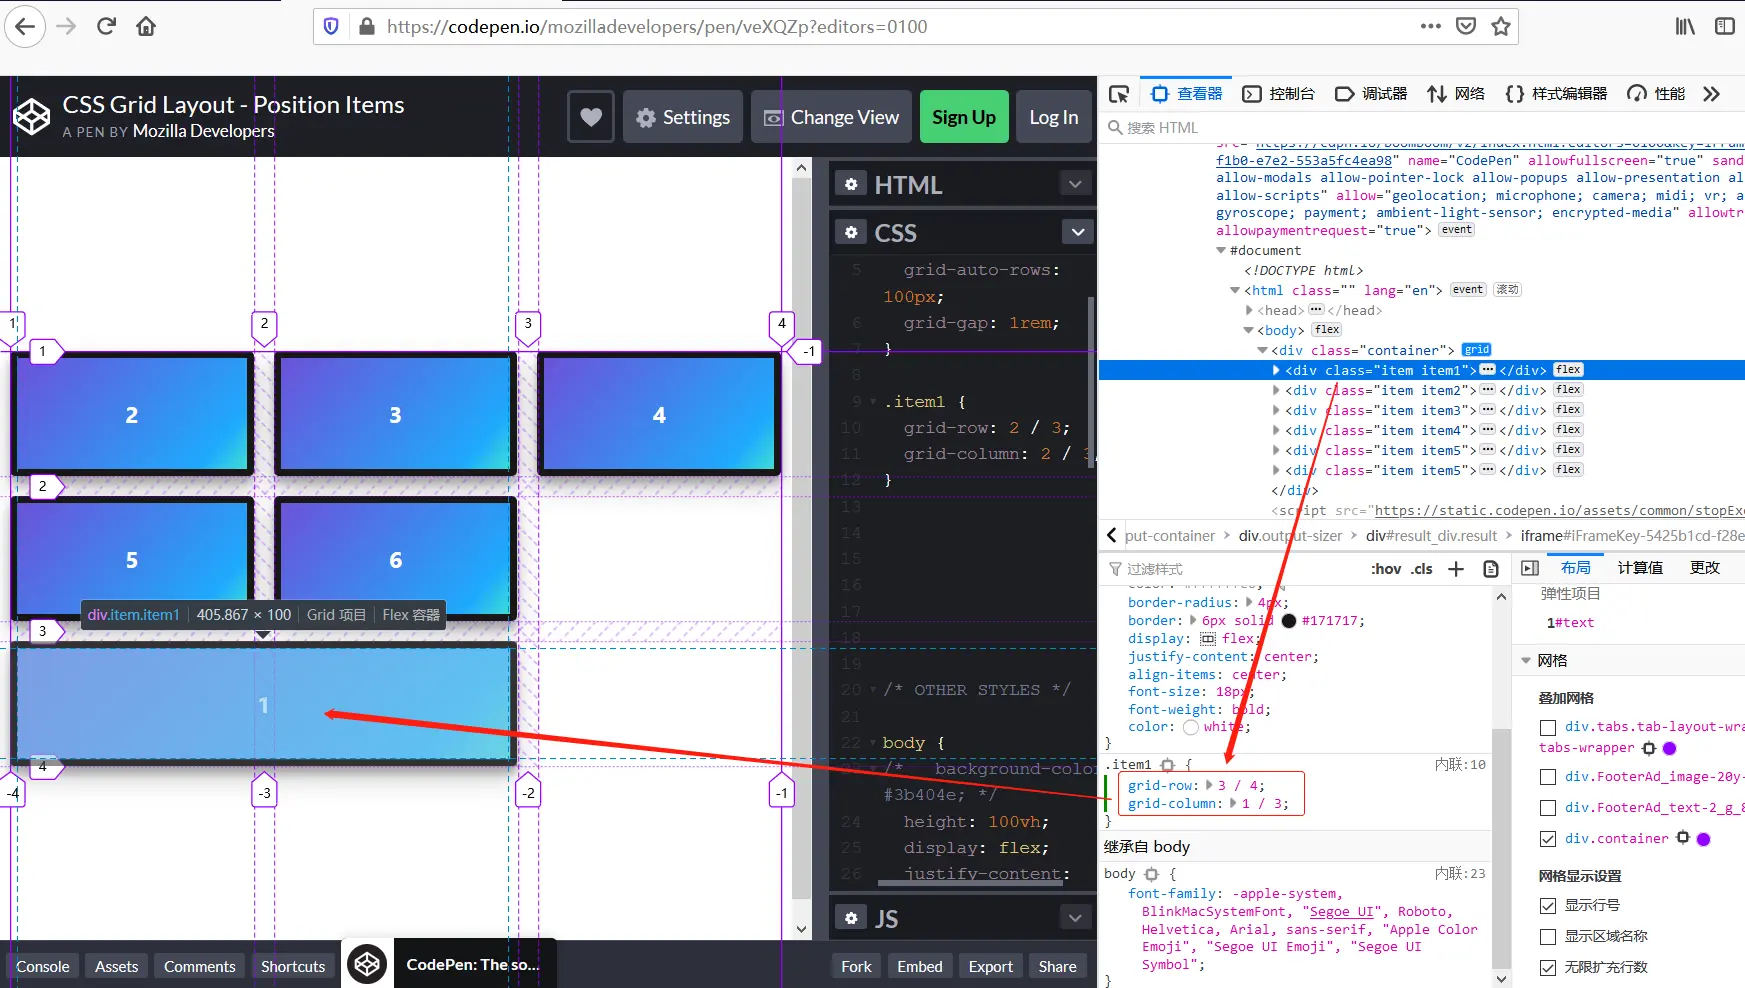Click the Change View button
The width and height of the screenshot is (1745, 988).
832,117
